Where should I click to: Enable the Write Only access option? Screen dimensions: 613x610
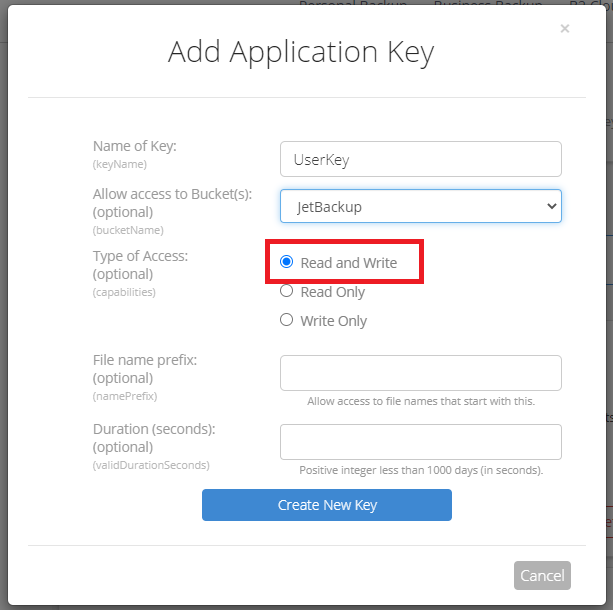click(287, 321)
